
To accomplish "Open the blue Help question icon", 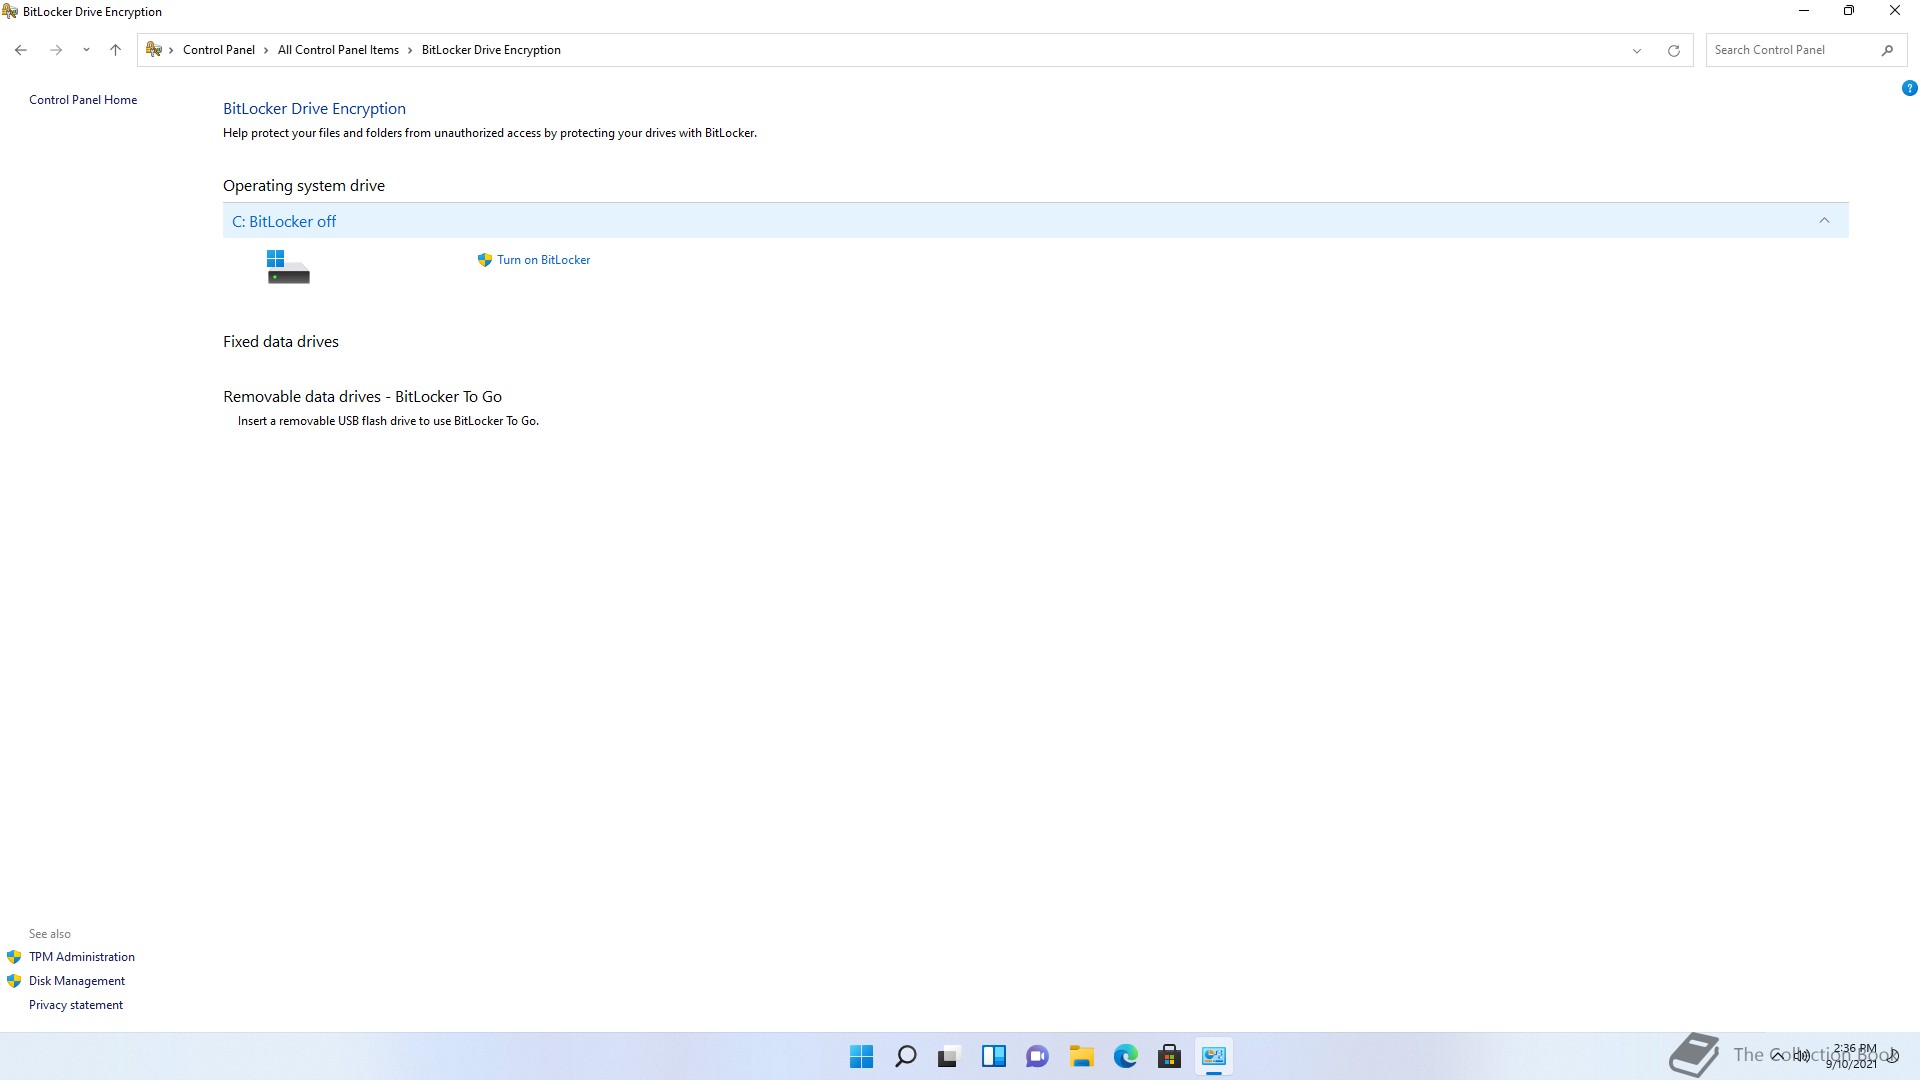I will tap(1909, 88).
